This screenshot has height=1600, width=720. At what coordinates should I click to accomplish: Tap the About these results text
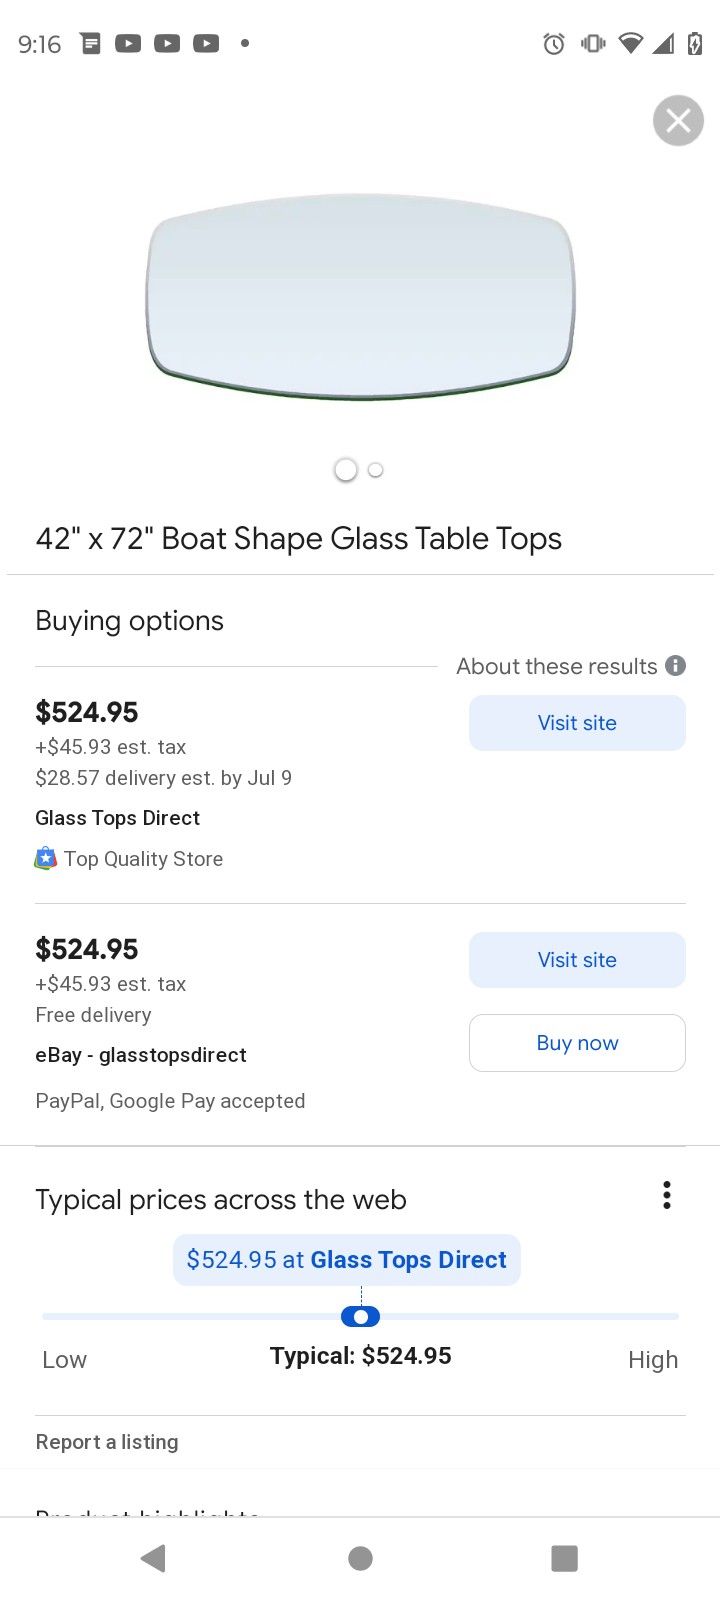tap(557, 667)
